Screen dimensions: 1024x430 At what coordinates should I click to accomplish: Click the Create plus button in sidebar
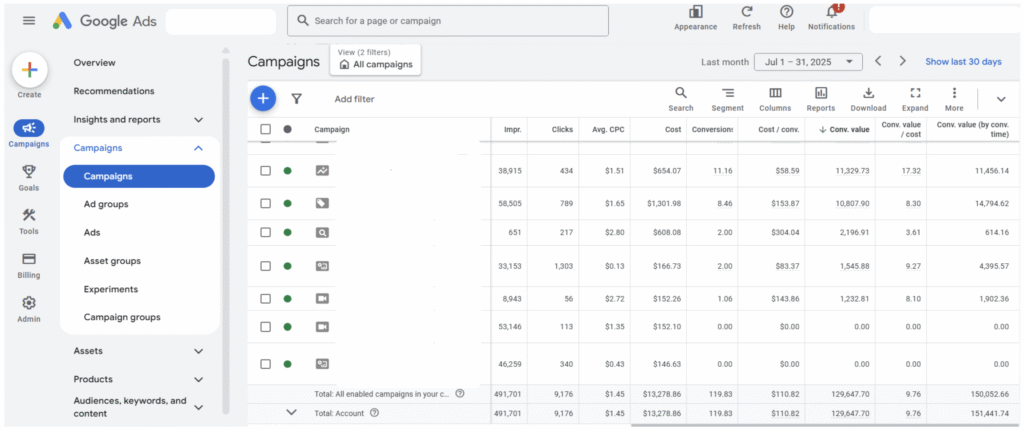click(x=30, y=70)
